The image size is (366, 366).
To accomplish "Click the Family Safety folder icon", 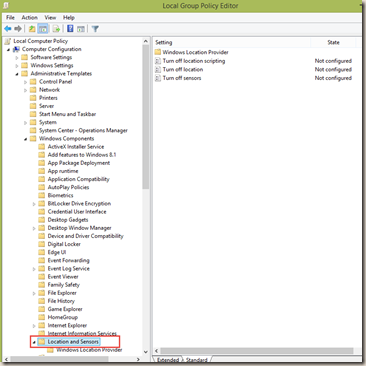I will click(x=42, y=285).
